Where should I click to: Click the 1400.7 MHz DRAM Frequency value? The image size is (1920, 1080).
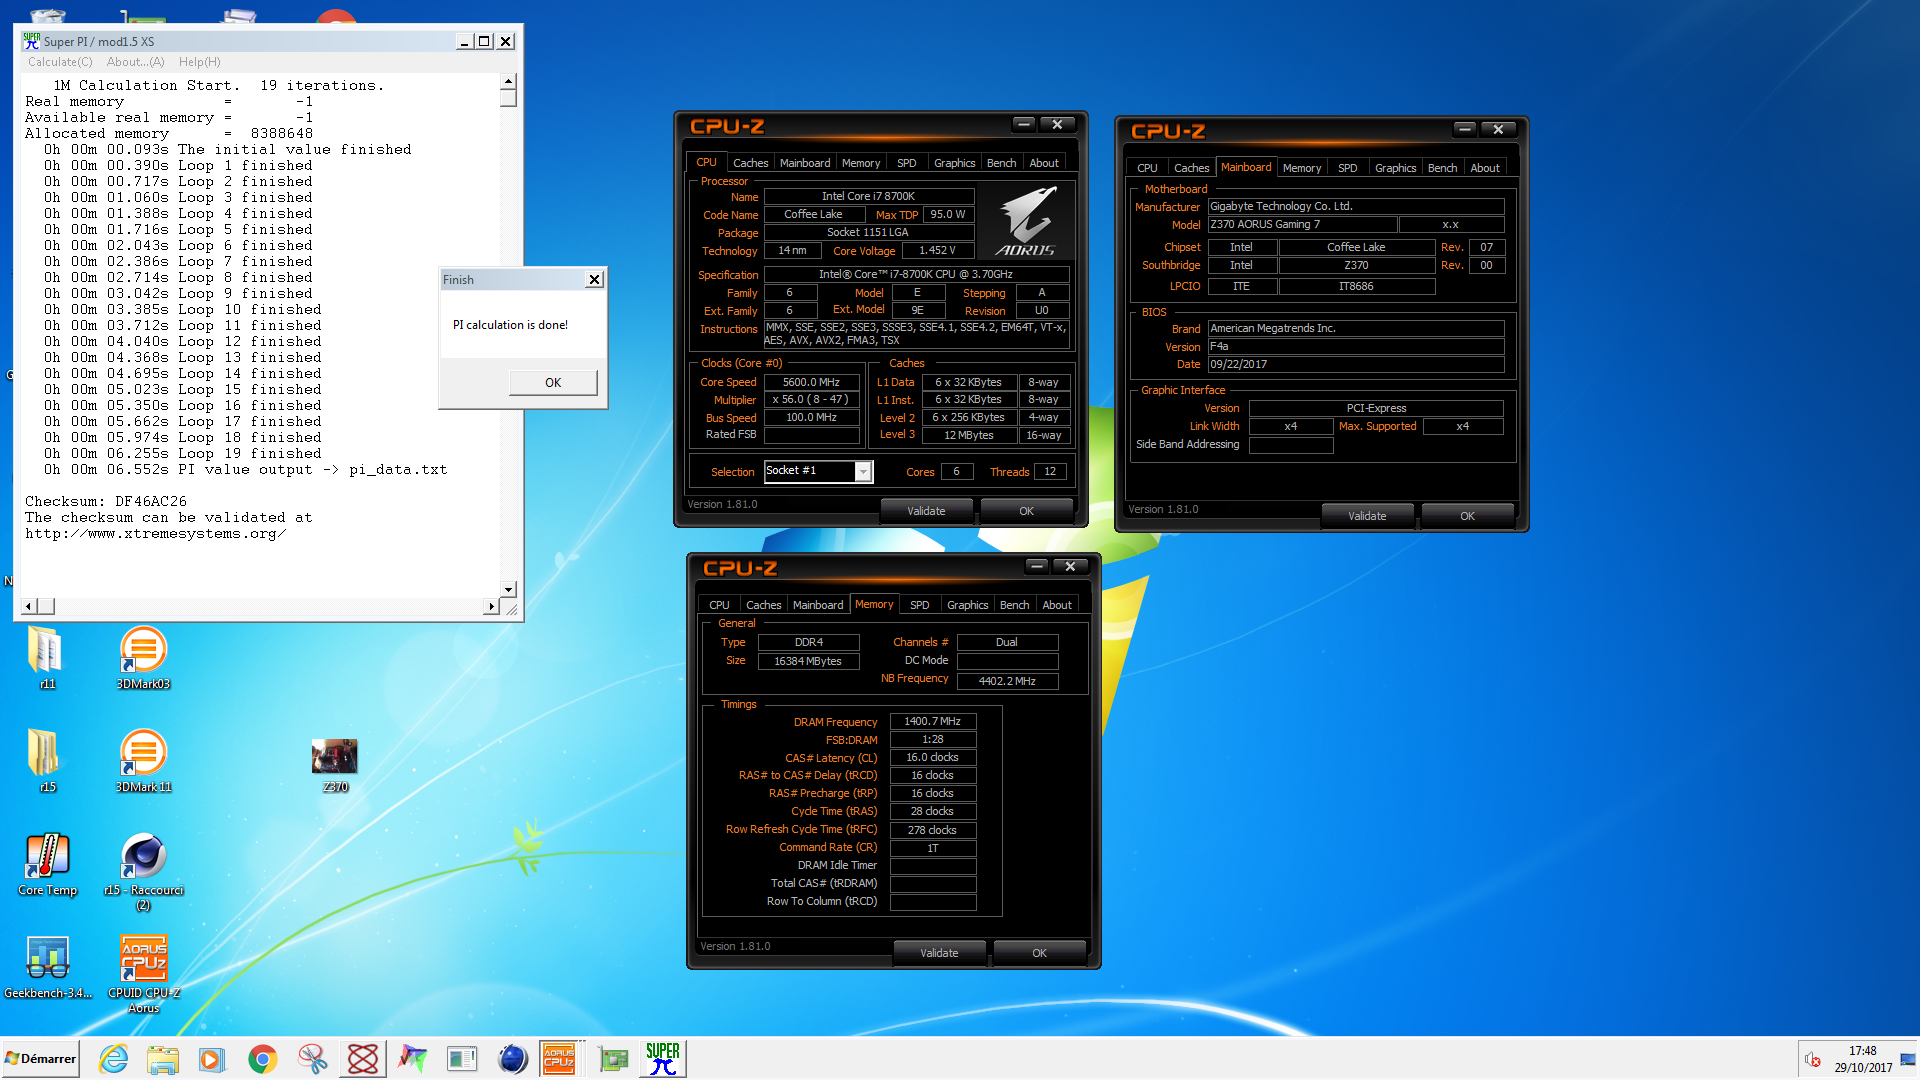coord(932,721)
